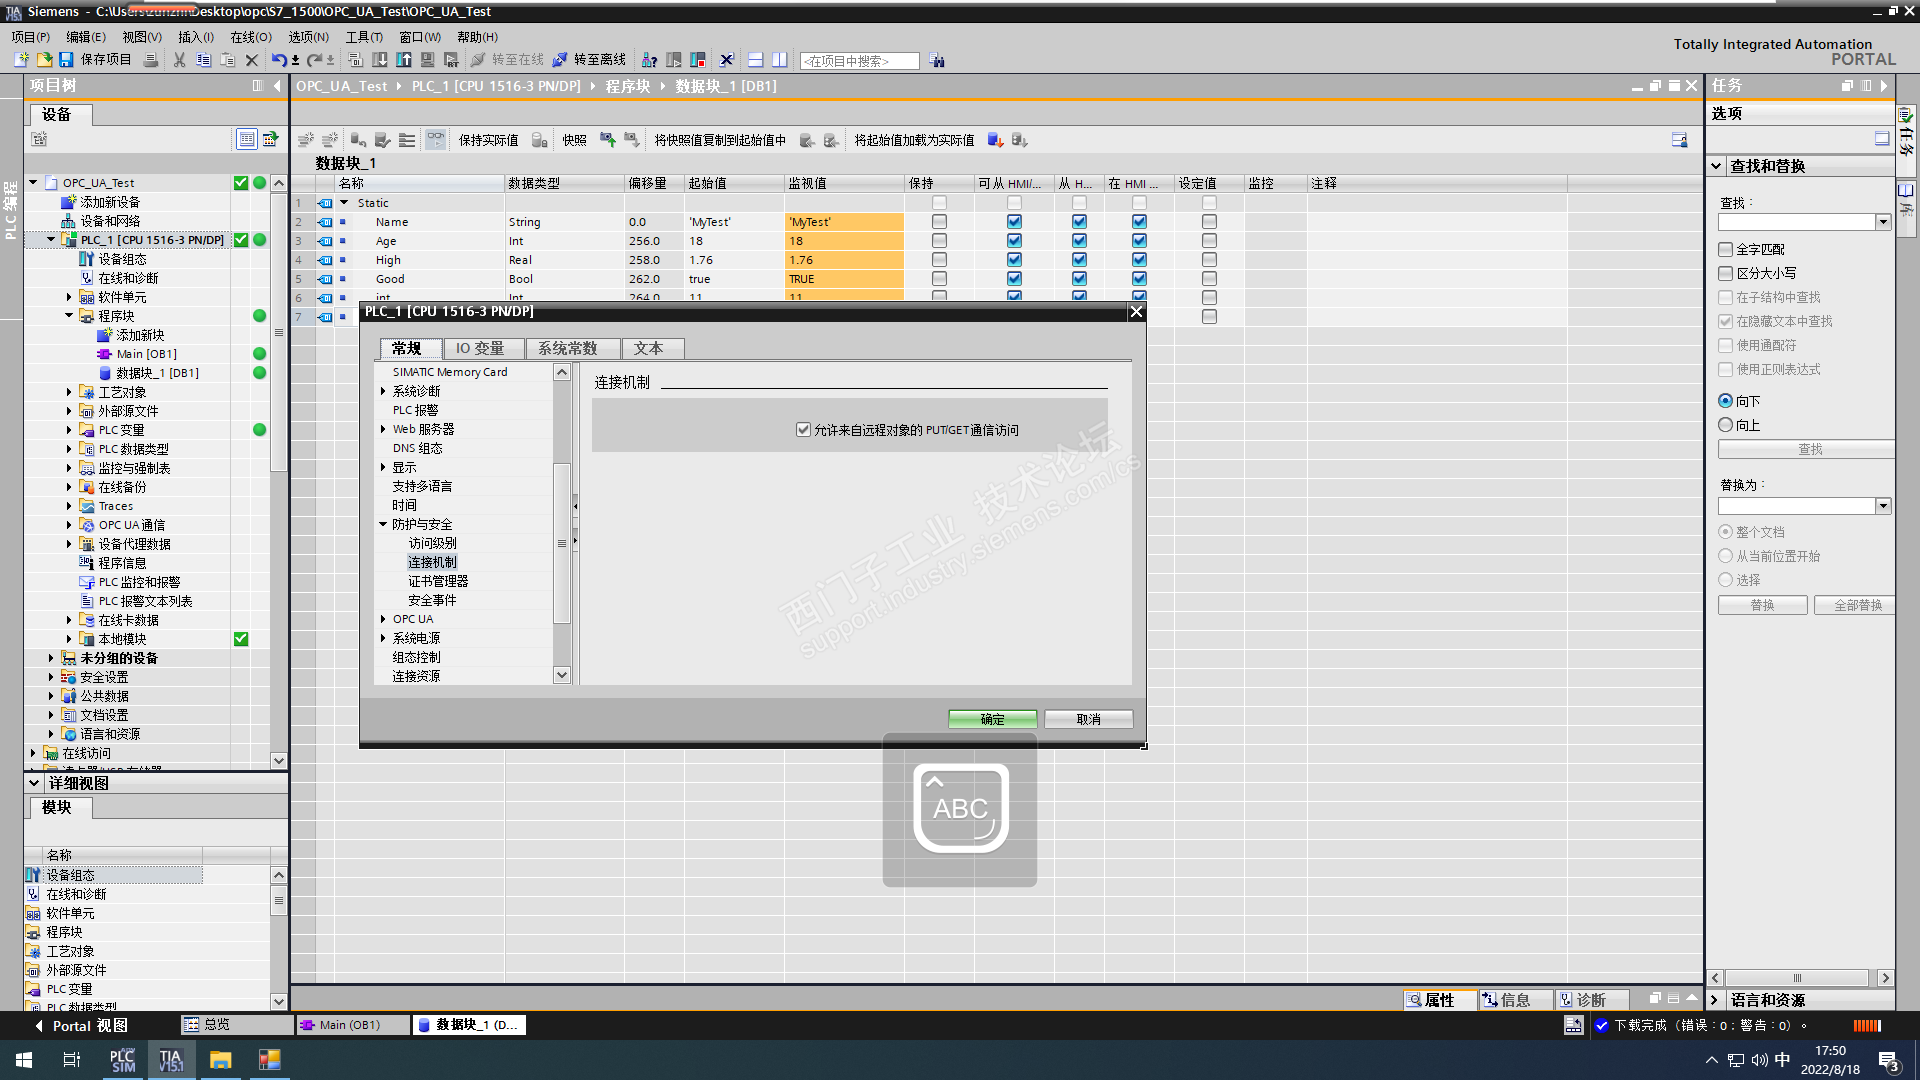Uncheck allow PUT/GET communication access checkbox
Image resolution: width=1920 pixels, height=1080 pixels.
pyautogui.click(x=803, y=430)
